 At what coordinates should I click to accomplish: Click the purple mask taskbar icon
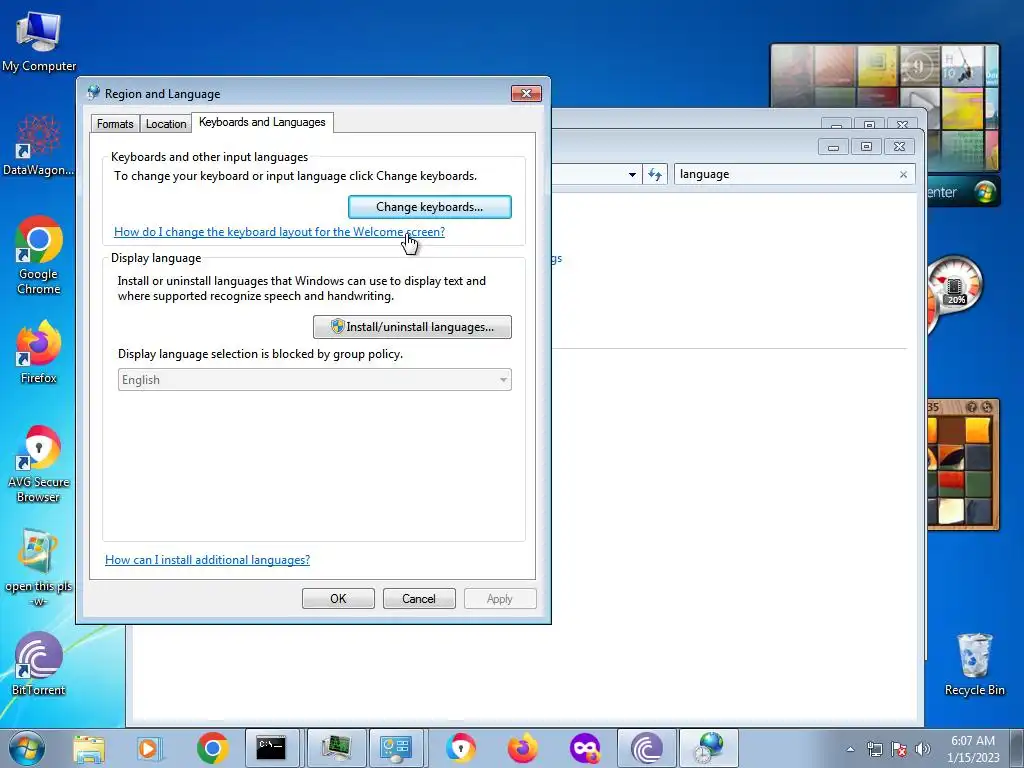584,748
